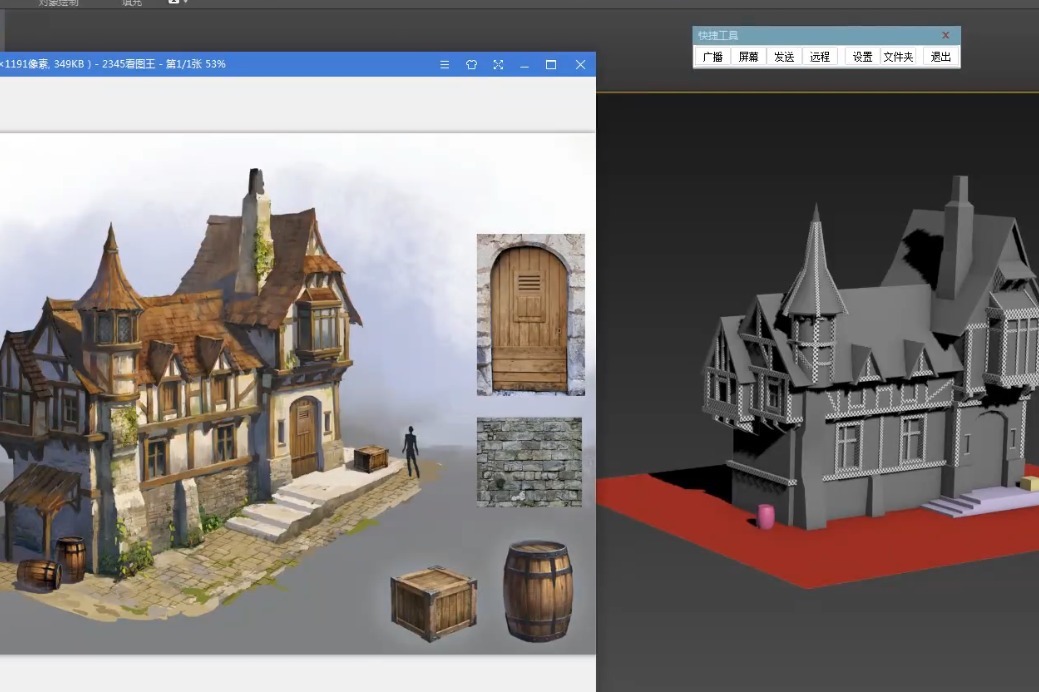
Task: Click the stone wall texture thumbnail
Action: click(x=529, y=463)
